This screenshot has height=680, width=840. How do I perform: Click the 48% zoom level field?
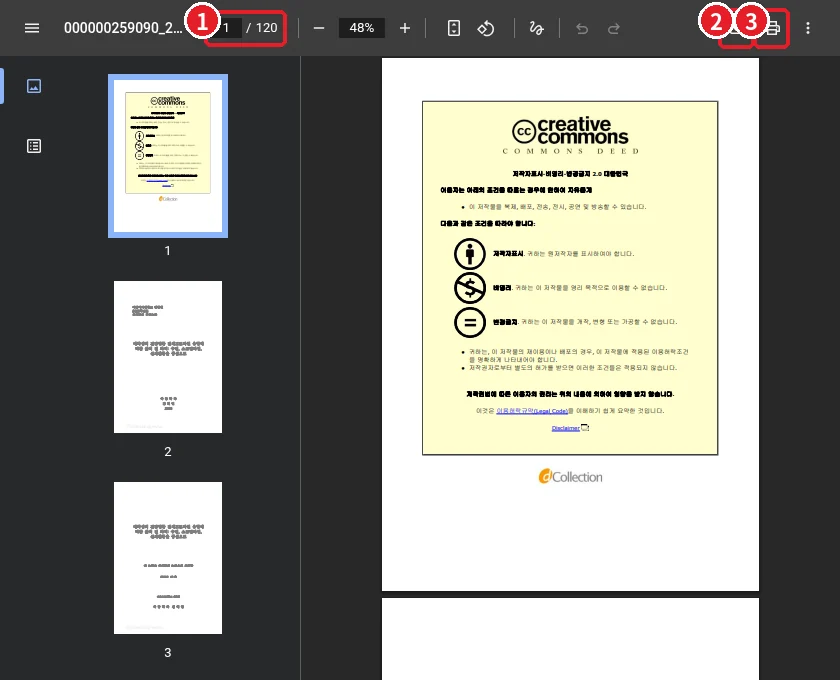tap(362, 28)
